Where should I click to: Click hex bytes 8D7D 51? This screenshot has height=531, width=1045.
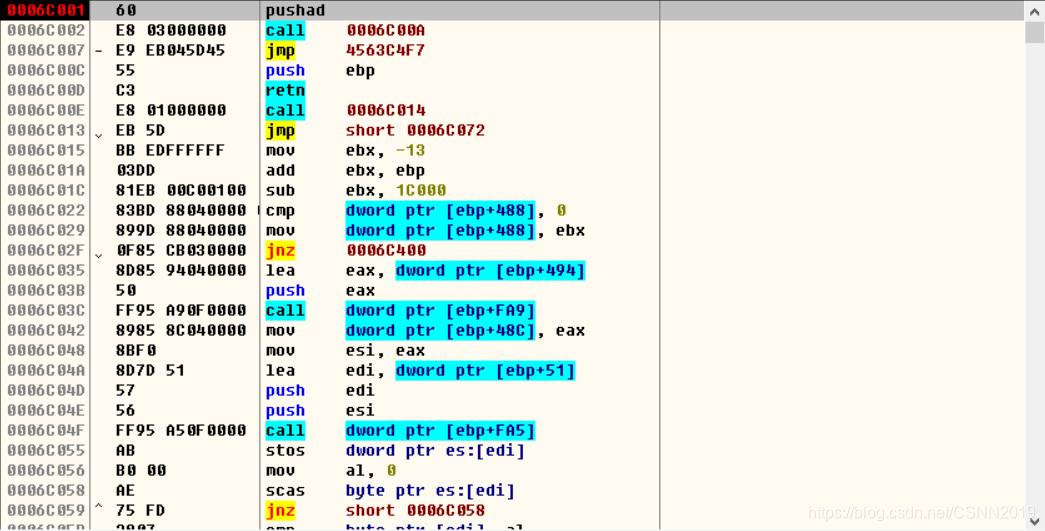151,370
